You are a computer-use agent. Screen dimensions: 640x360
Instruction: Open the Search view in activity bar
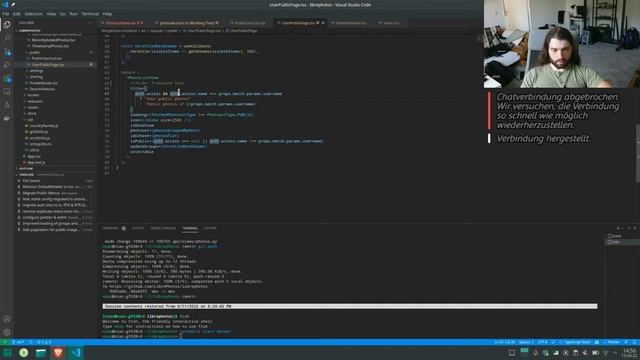7,38
